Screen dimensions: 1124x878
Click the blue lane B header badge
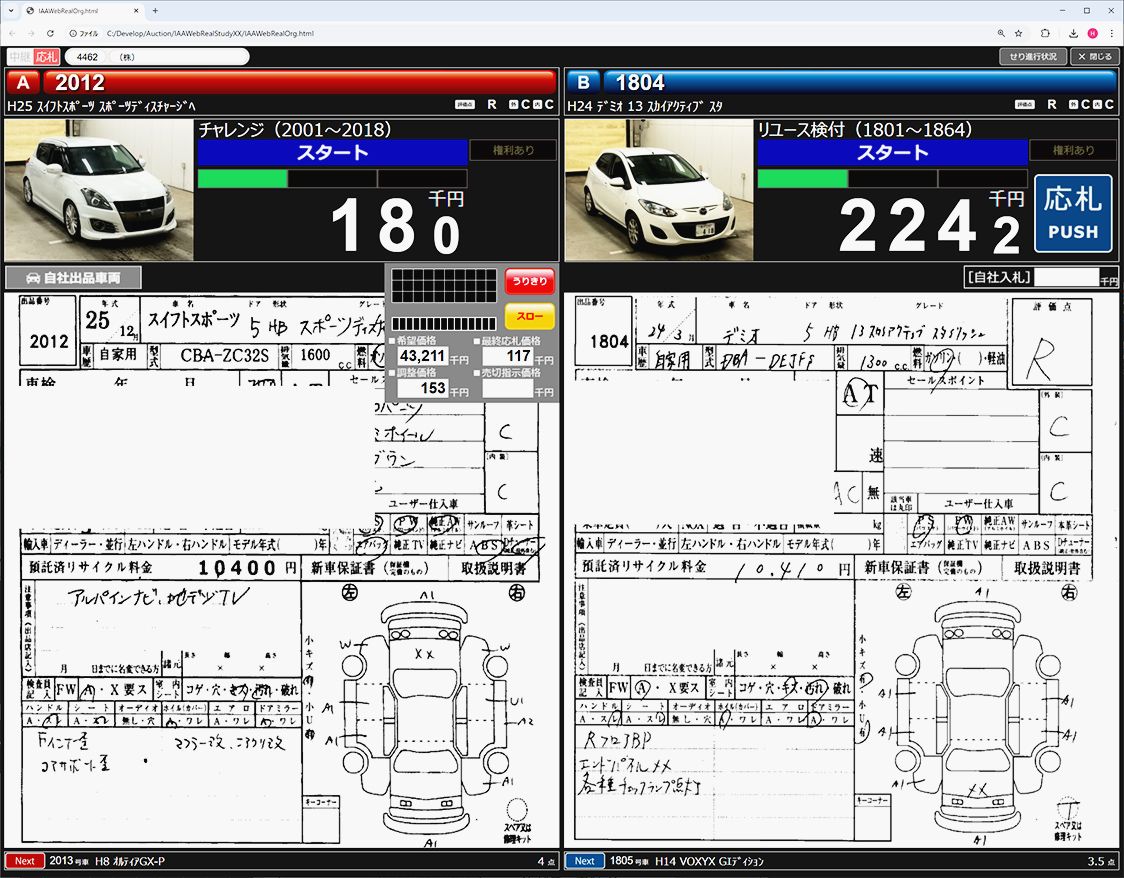click(x=583, y=82)
